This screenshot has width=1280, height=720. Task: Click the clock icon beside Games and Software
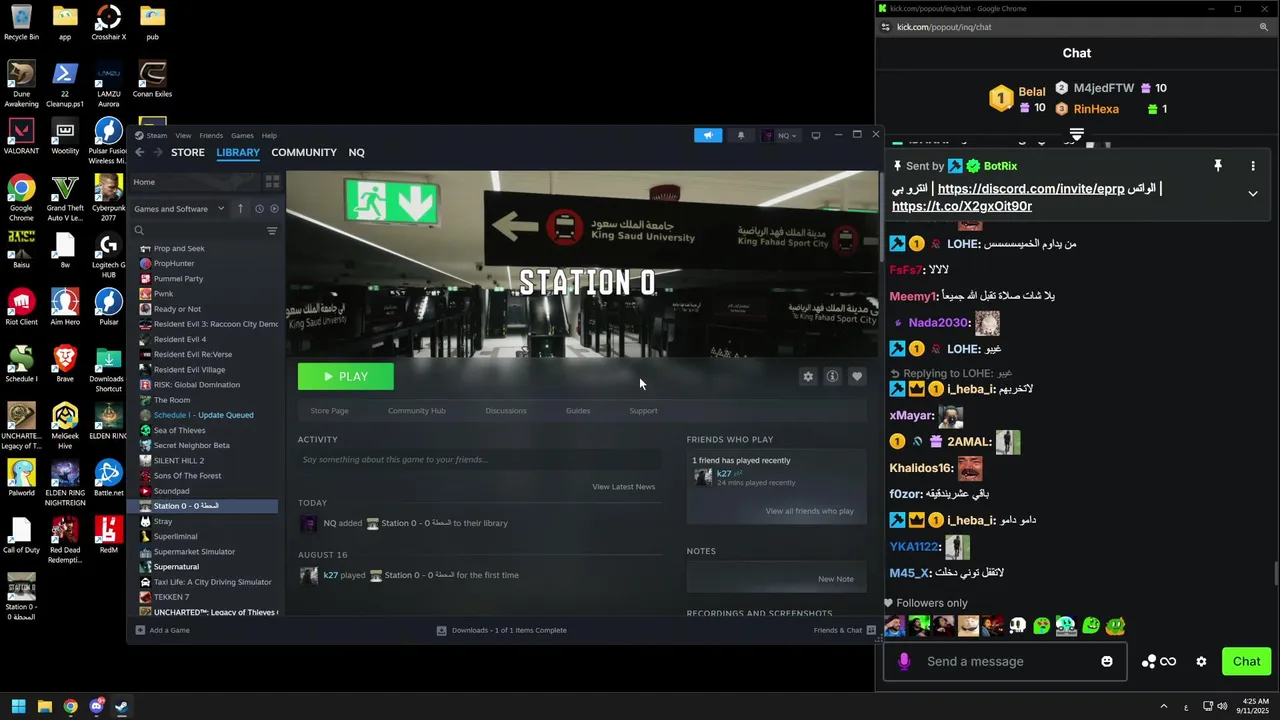click(259, 208)
